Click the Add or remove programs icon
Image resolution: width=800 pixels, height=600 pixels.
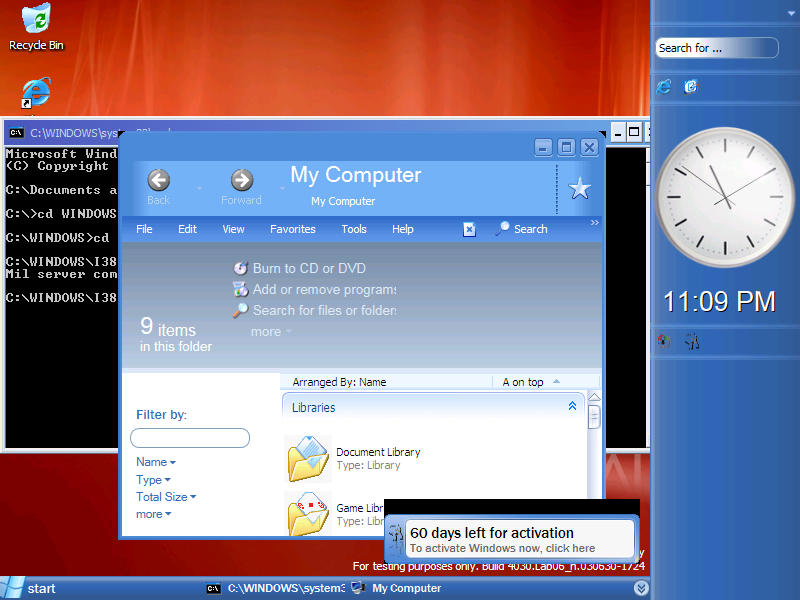pos(240,289)
